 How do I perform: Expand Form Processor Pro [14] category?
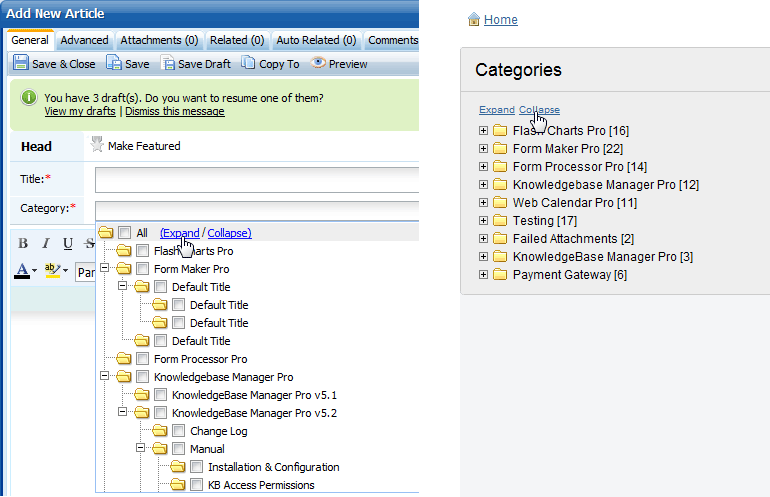click(x=483, y=166)
